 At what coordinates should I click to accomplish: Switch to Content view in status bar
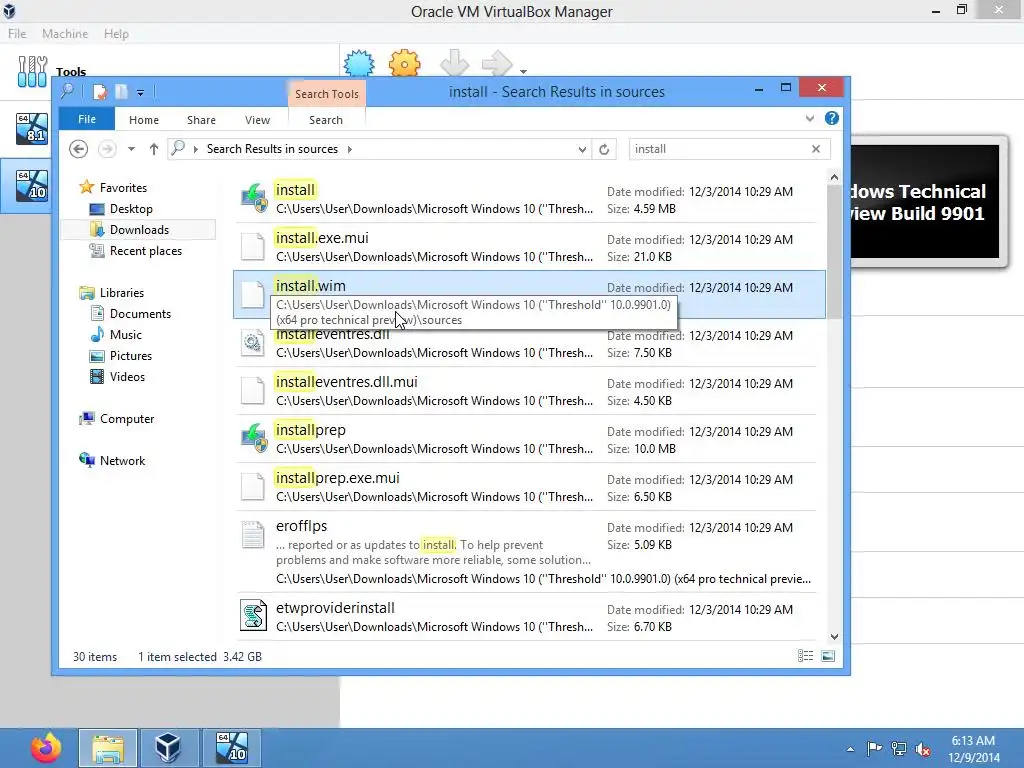[827, 656]
